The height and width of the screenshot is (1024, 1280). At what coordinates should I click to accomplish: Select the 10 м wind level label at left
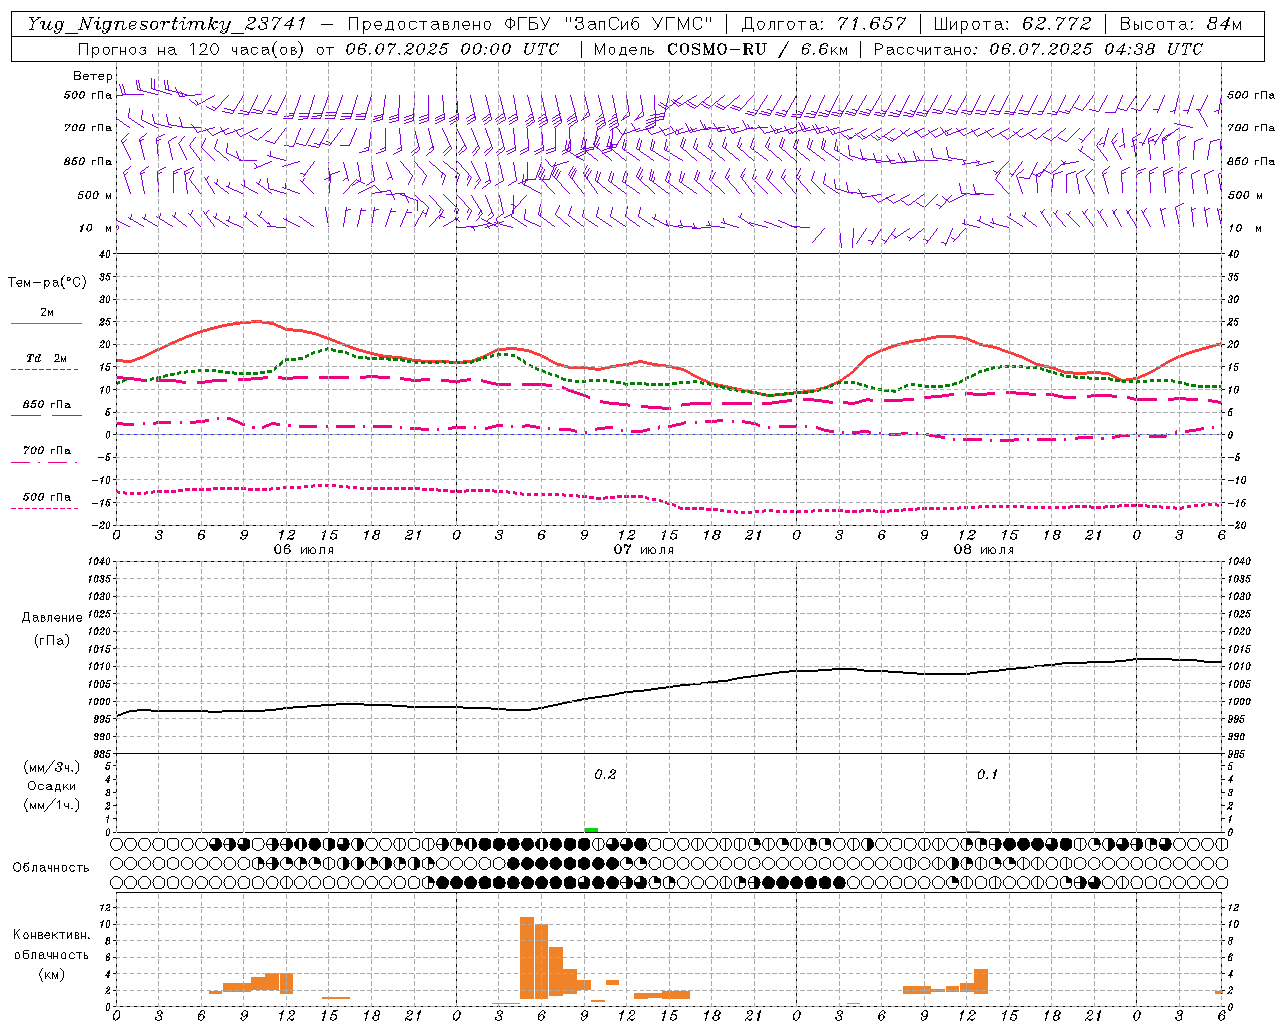[x=97, y=228]
